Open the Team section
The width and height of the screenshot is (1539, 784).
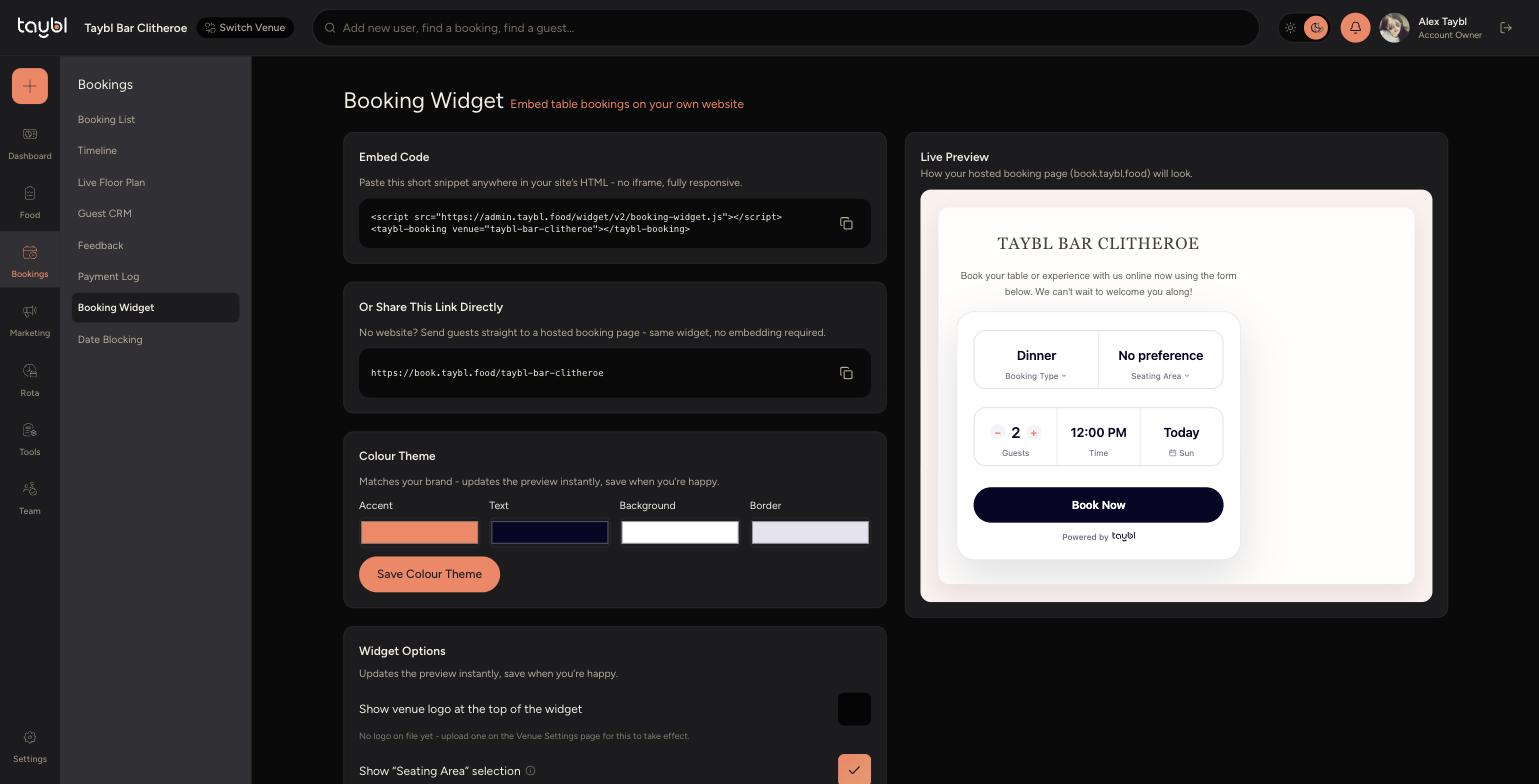30,499
